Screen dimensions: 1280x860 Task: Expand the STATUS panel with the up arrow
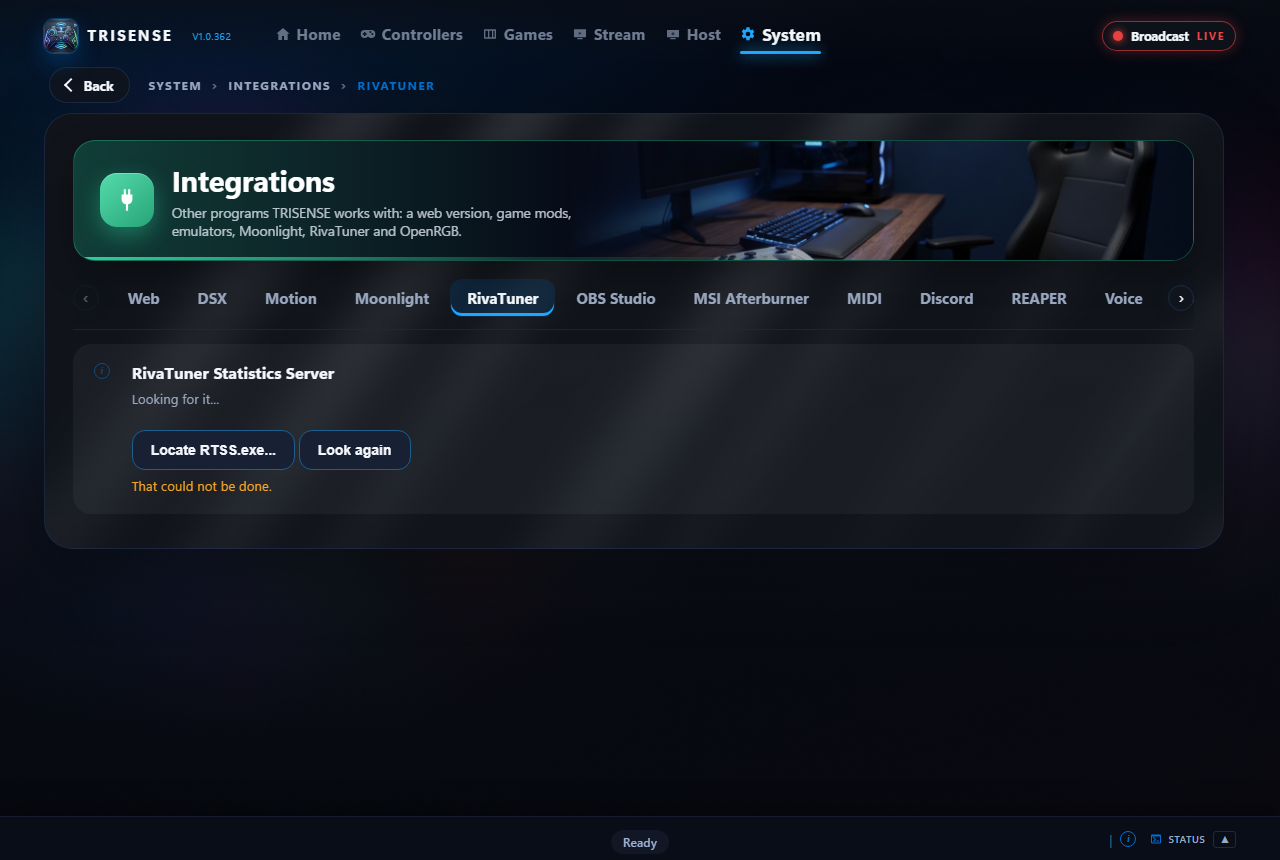1224,839
